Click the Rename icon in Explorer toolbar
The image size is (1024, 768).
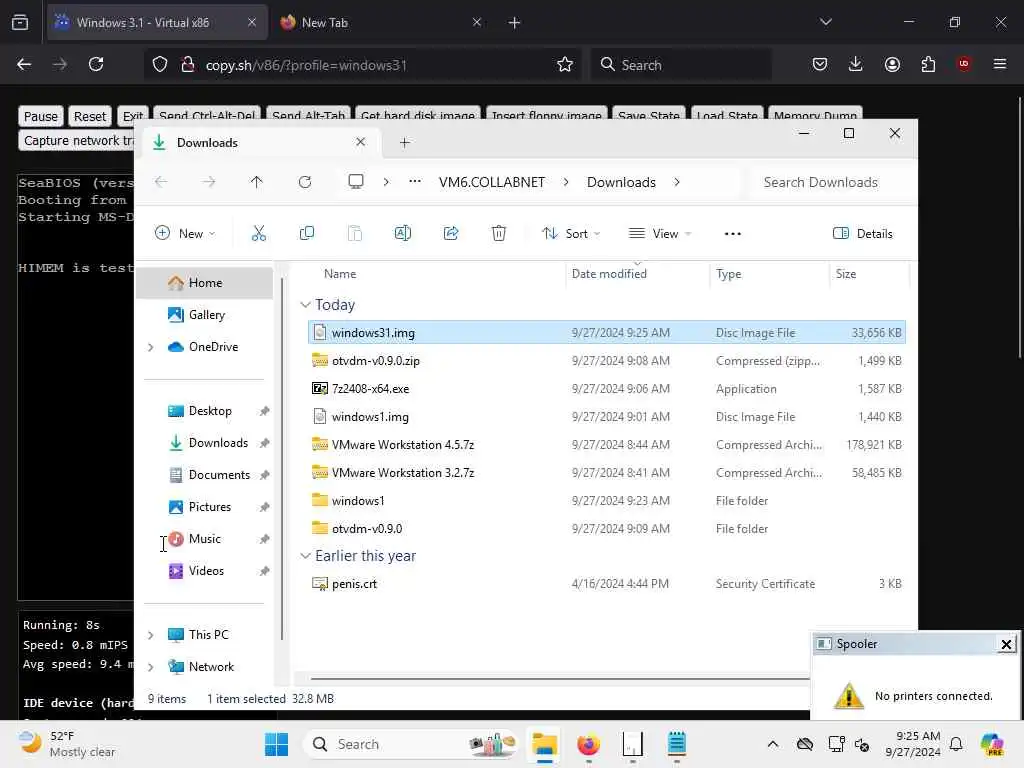[x=403, y=233]
